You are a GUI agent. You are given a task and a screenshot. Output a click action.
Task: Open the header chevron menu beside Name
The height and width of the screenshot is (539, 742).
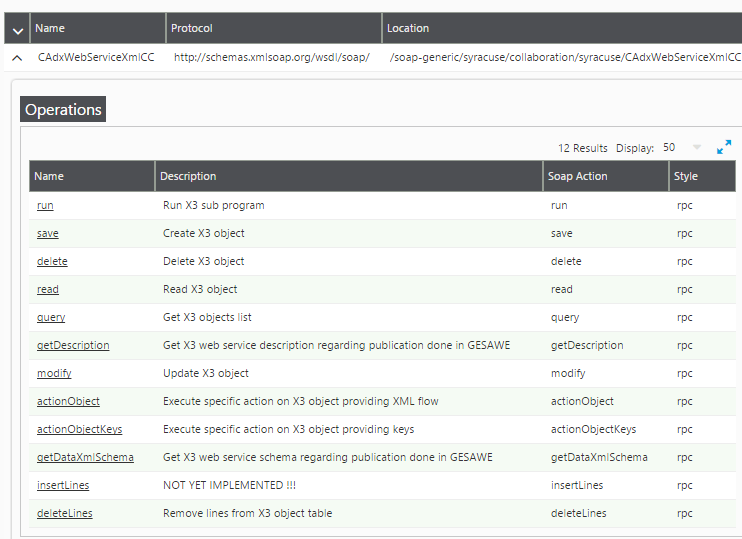[x=18, y=31]
